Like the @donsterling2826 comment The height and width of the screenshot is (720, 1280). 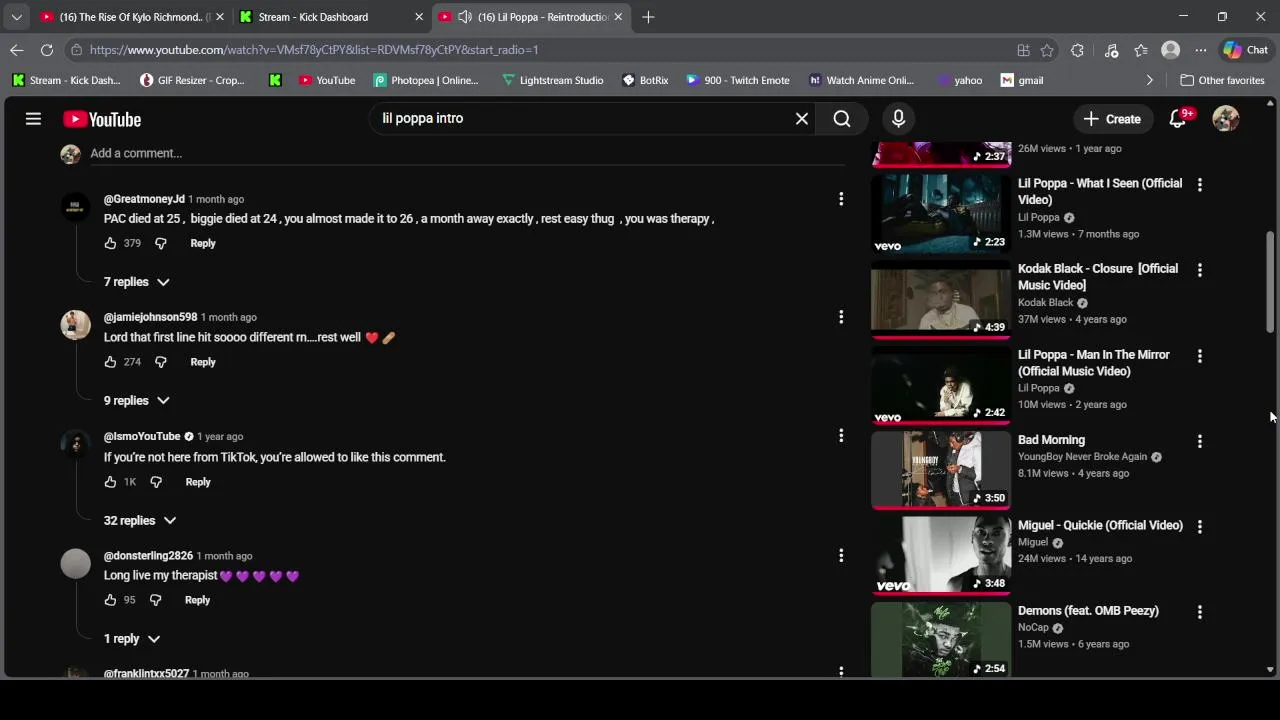(110, 600)
